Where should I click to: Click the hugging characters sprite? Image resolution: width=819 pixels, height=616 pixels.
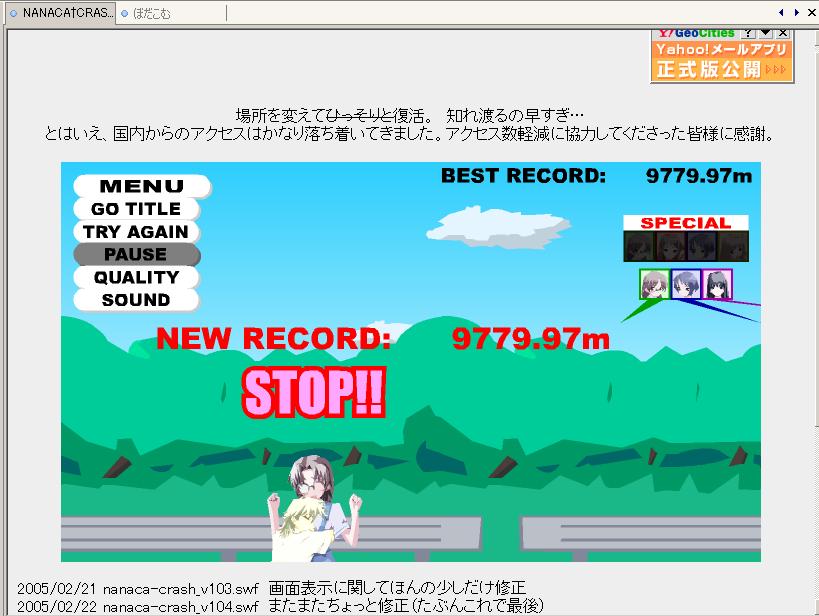(x=313, y=509)
